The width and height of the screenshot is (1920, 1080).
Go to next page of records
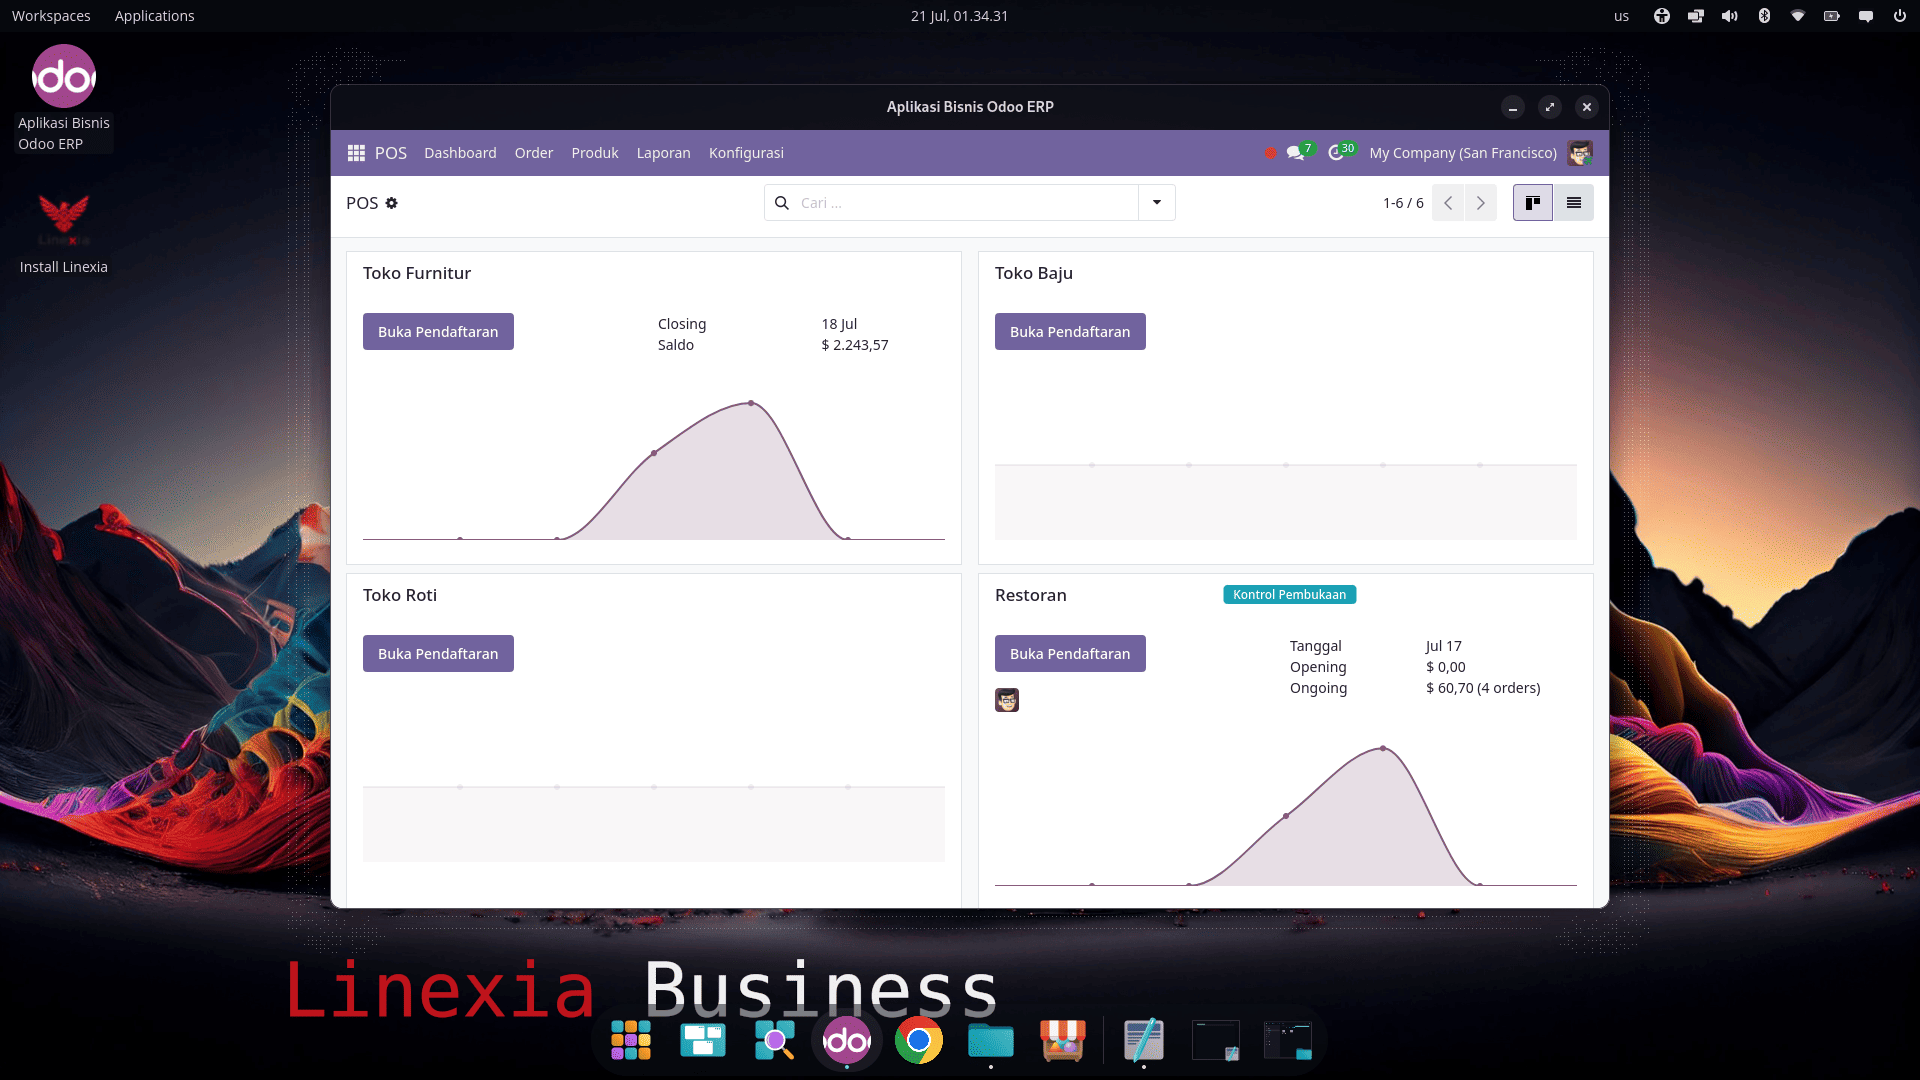(x=1481, y=203)
